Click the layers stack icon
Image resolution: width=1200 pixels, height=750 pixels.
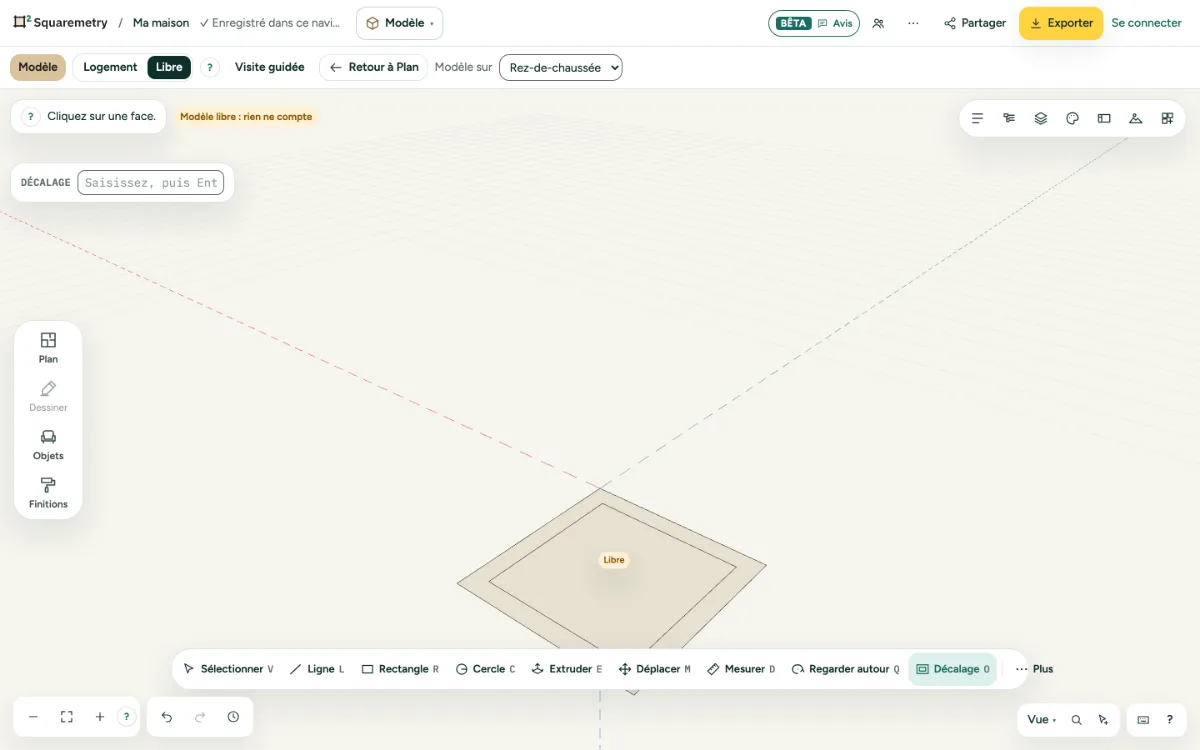pyautogui.click(x=1041, y=118)
